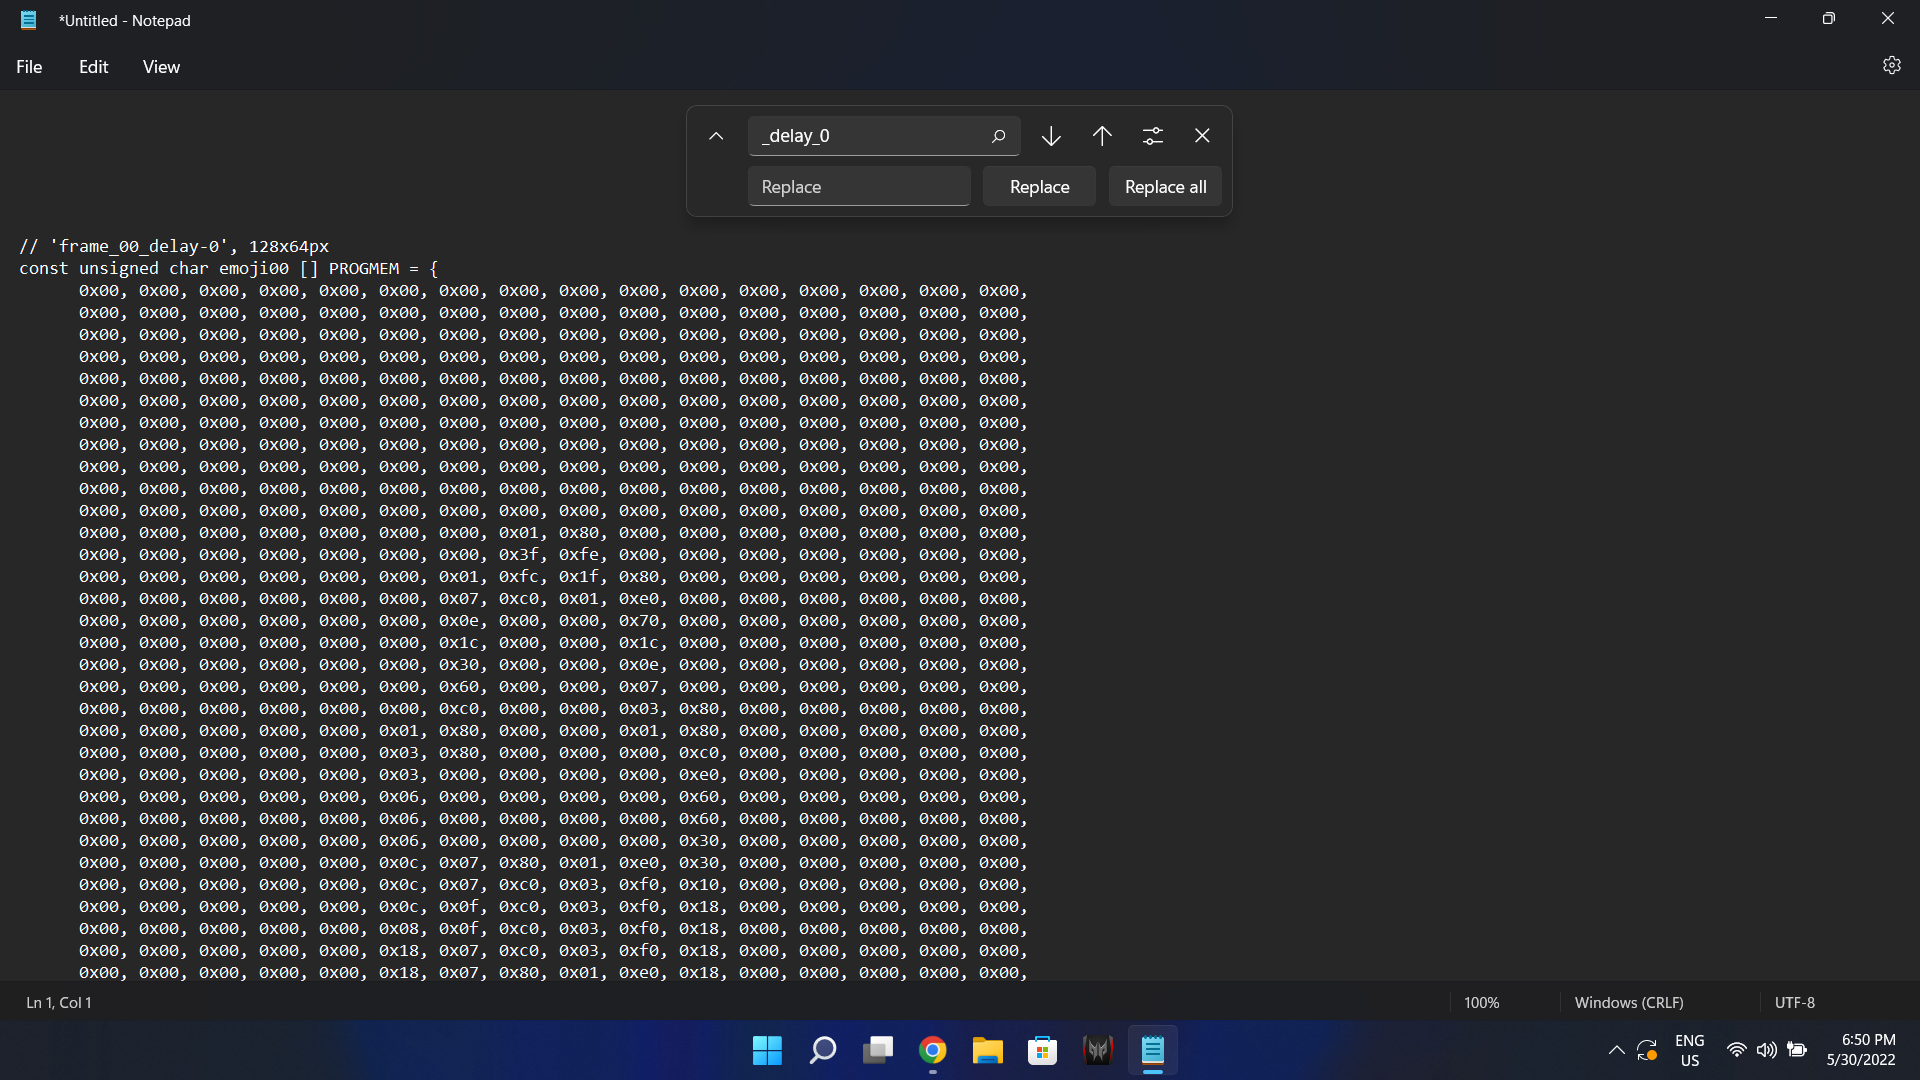This screenshot has height=1080, width=1920.
Task: Click inside the Replace input field
Action: pos(858,186)
